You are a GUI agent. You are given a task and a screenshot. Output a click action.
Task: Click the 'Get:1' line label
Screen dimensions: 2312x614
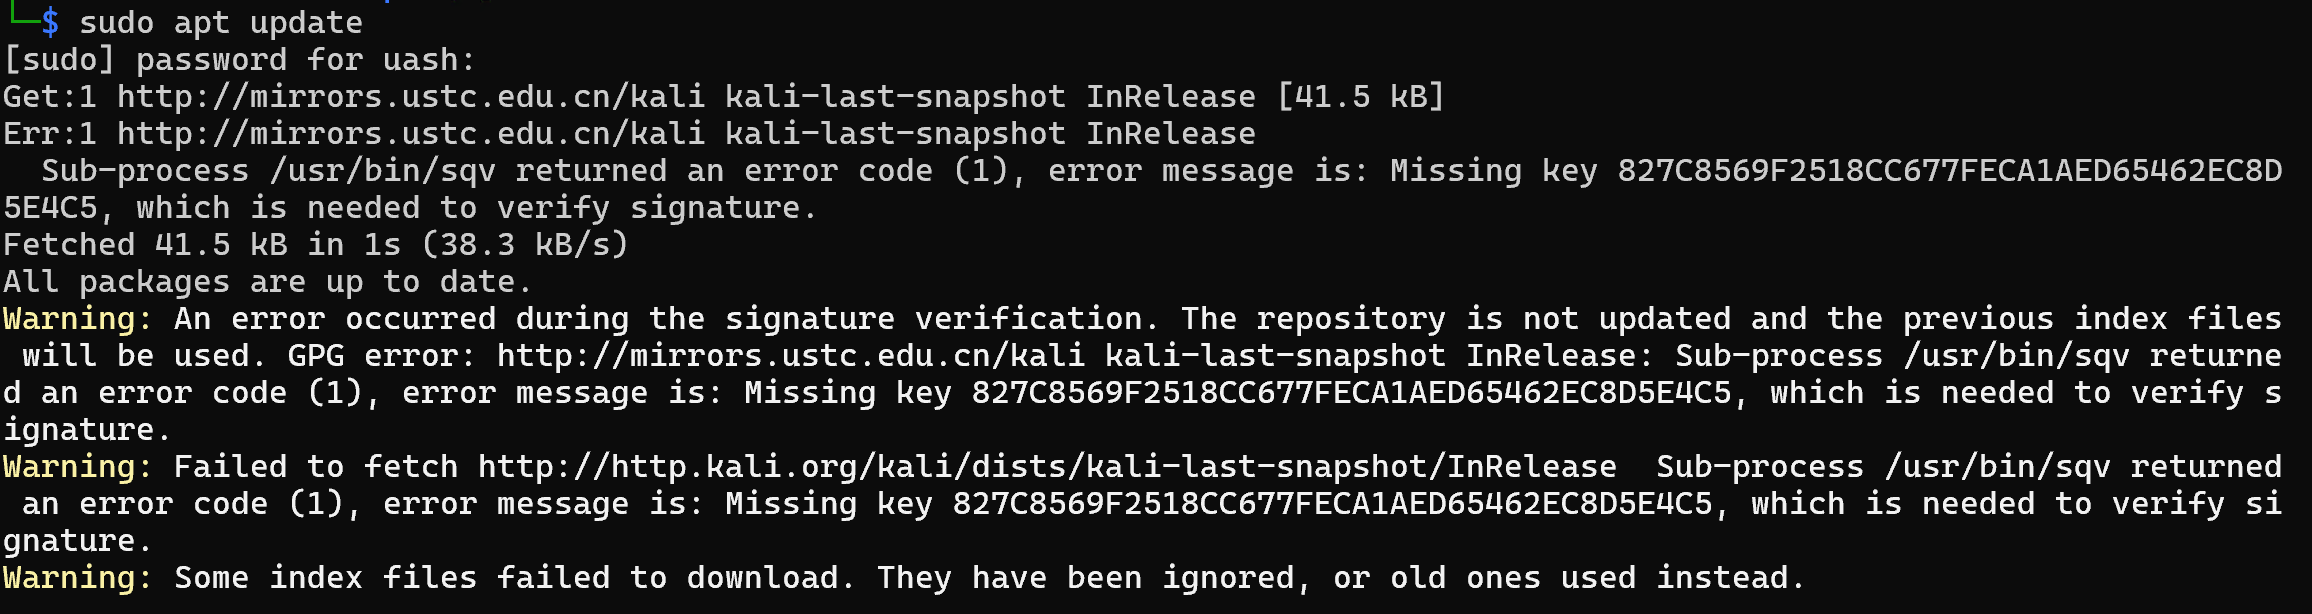(50, 97)
